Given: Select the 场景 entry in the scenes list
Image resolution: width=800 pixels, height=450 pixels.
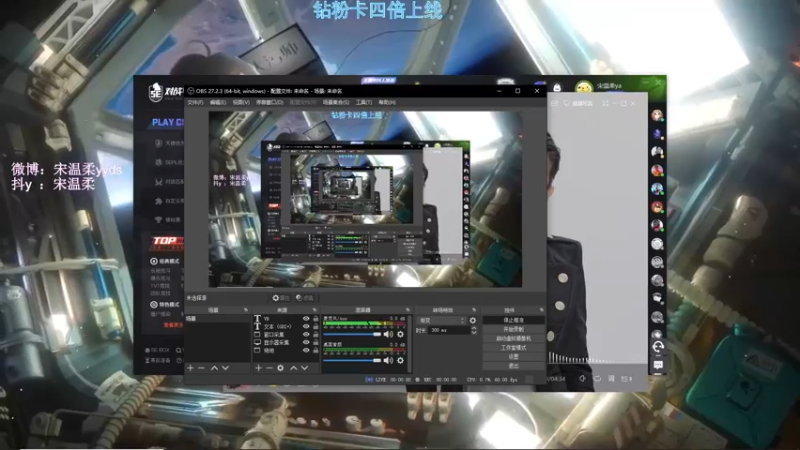Looking at the screenshot, I should click(x=217, y=318).
